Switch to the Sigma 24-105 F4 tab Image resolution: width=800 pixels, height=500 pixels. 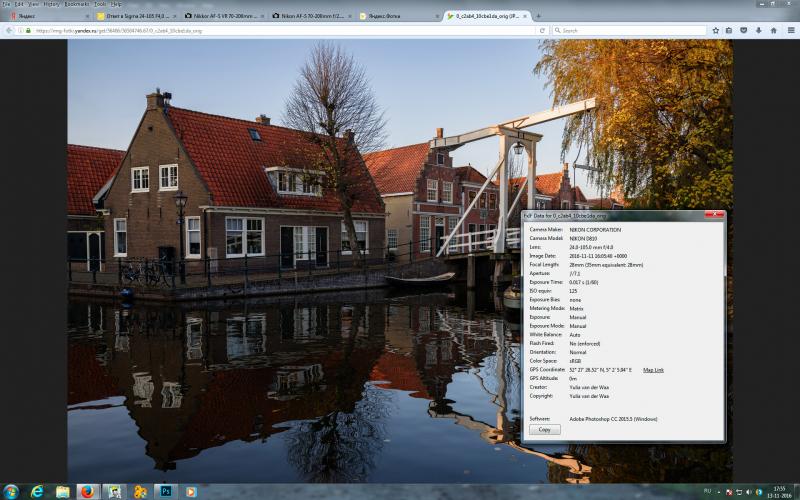136,16
